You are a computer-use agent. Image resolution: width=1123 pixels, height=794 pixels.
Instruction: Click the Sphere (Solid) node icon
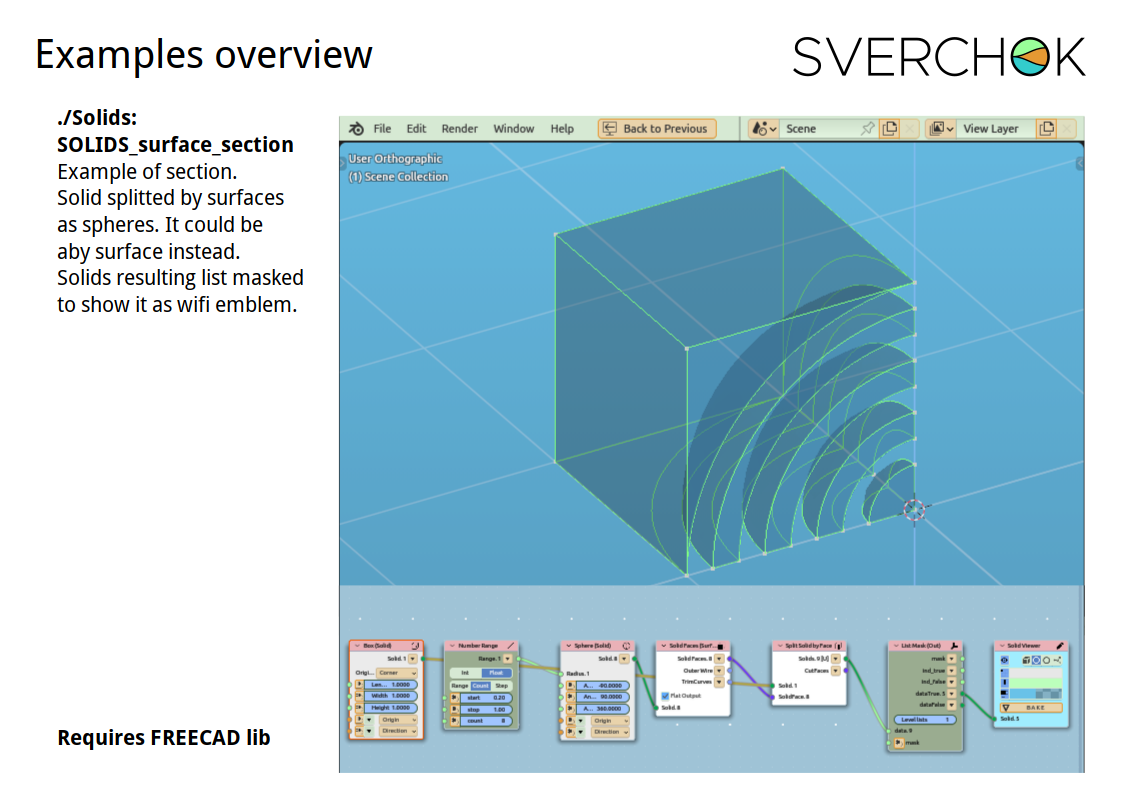pyautogui.click(x=626, y=646)
